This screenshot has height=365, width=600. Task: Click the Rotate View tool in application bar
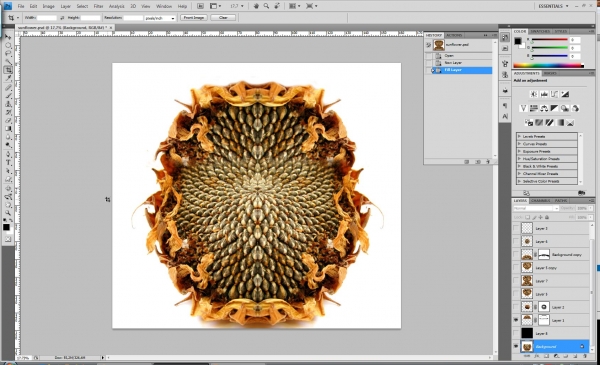coord(277,6)
